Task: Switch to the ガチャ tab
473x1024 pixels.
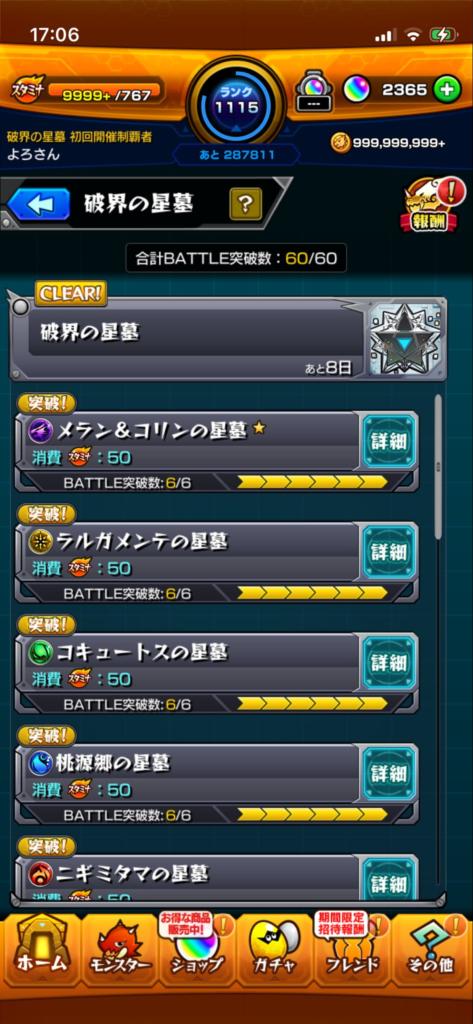Action: click(275, 950)
